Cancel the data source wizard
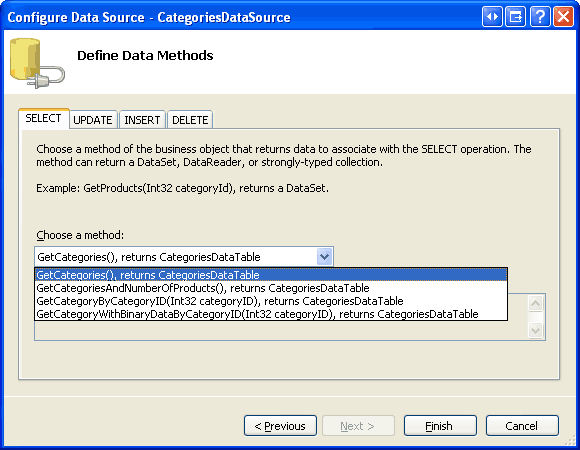The width and height of the screenshot is (580, 450). click(x=522, y=426)
